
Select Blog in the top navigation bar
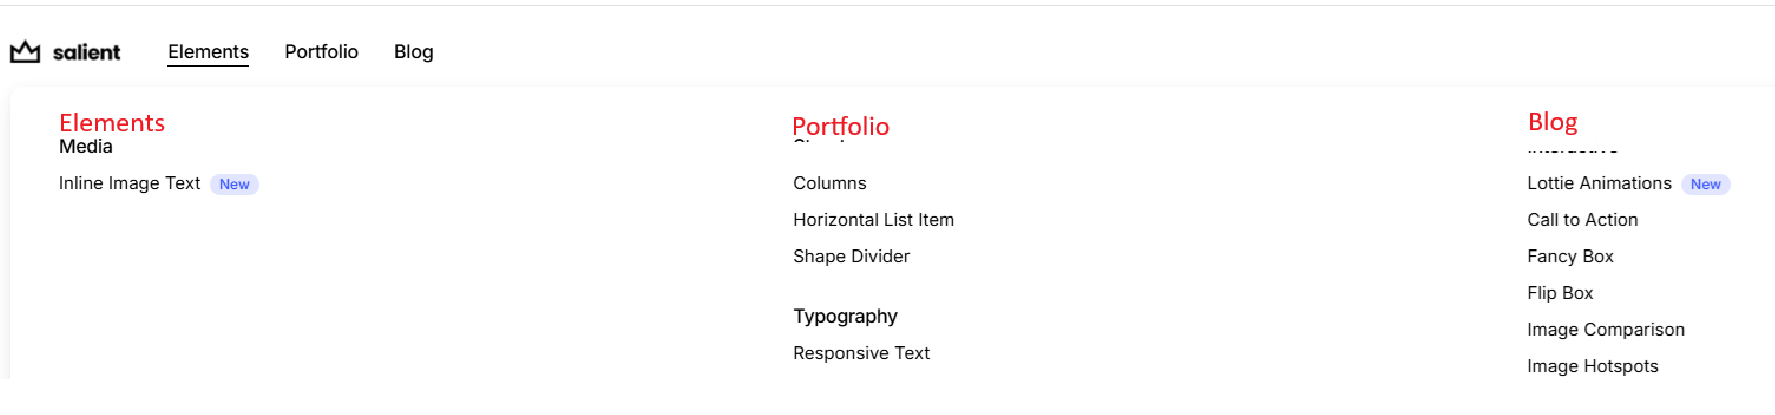click(413, 52)
